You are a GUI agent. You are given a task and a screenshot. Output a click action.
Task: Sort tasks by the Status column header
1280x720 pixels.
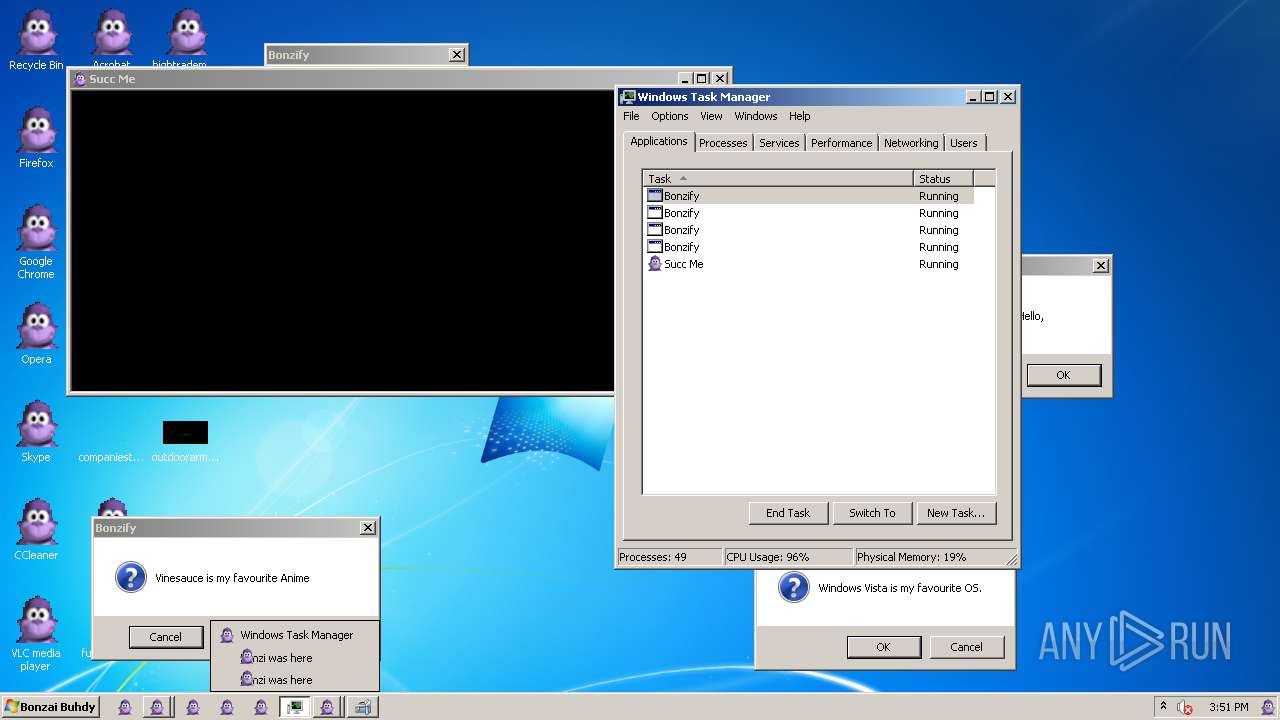coord(943,179)
